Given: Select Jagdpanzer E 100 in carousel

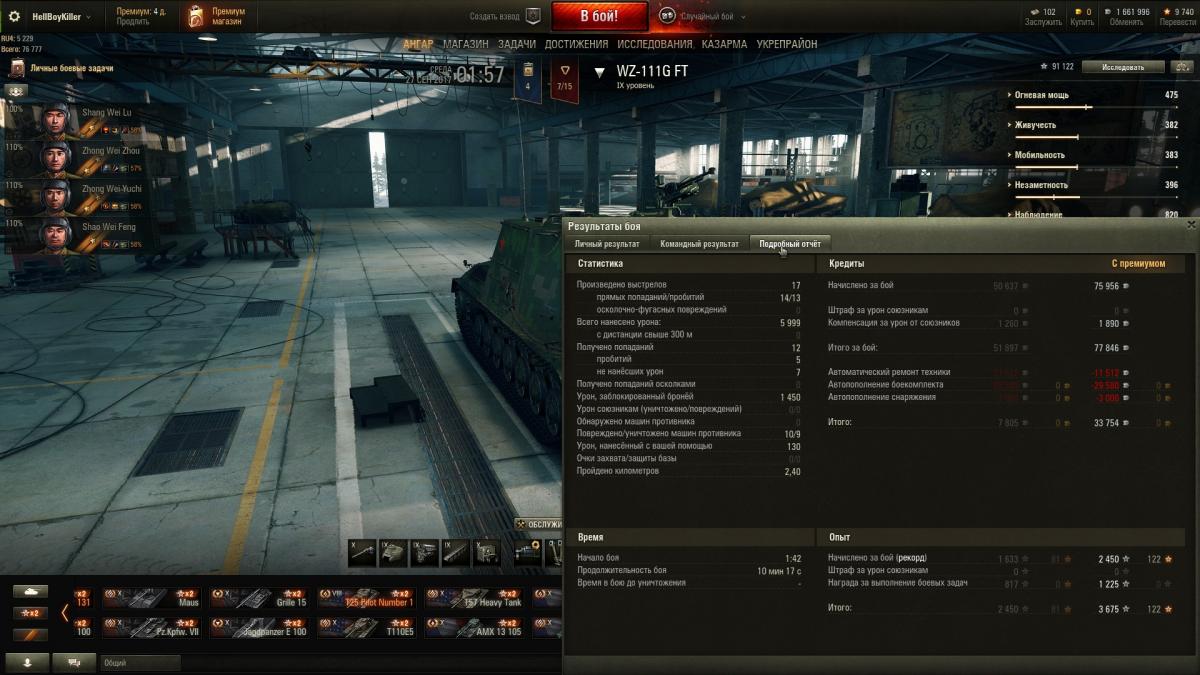Looking at the screenshot, I should point(259,628).
